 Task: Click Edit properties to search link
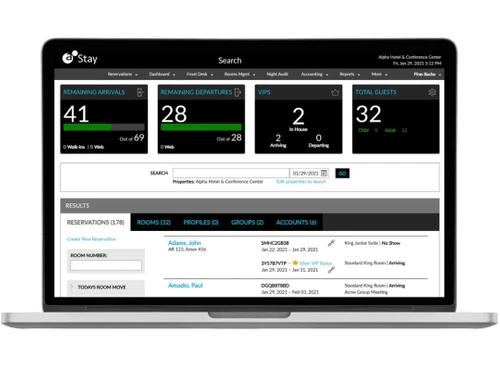click(301, 182)
